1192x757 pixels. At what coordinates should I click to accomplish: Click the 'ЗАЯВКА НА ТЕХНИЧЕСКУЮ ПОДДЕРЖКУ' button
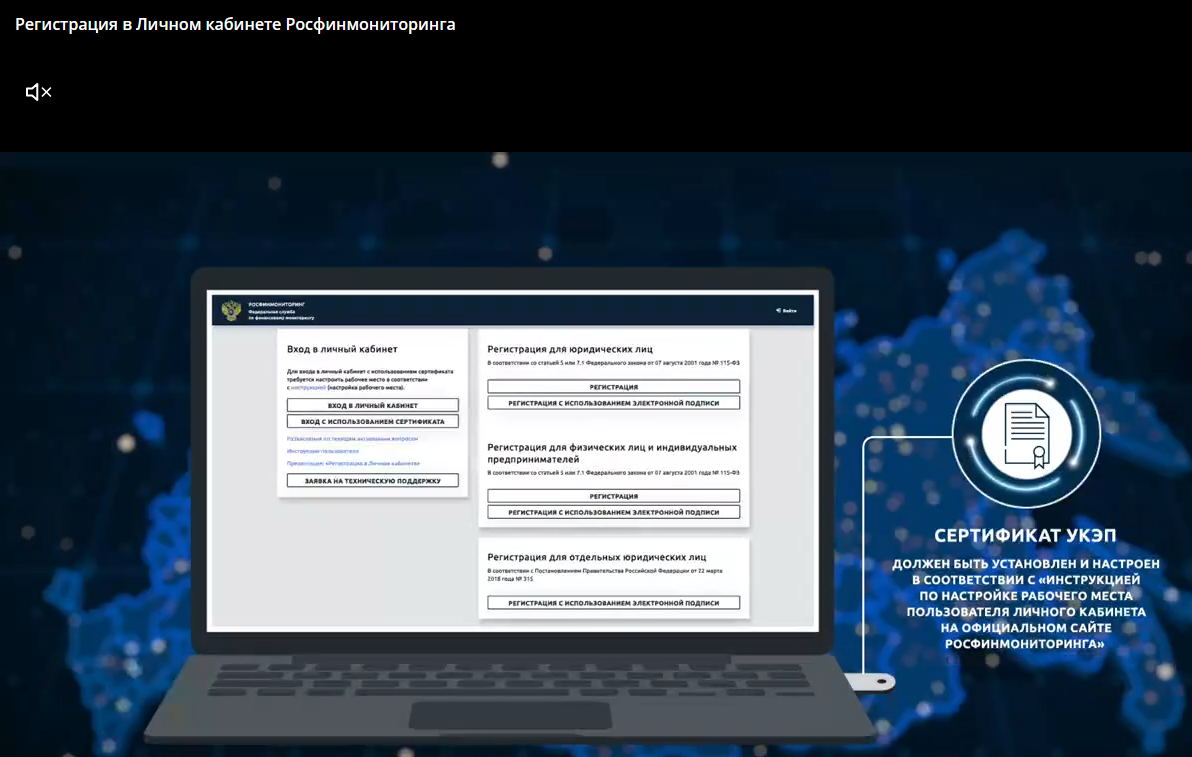tap(372, 480)
